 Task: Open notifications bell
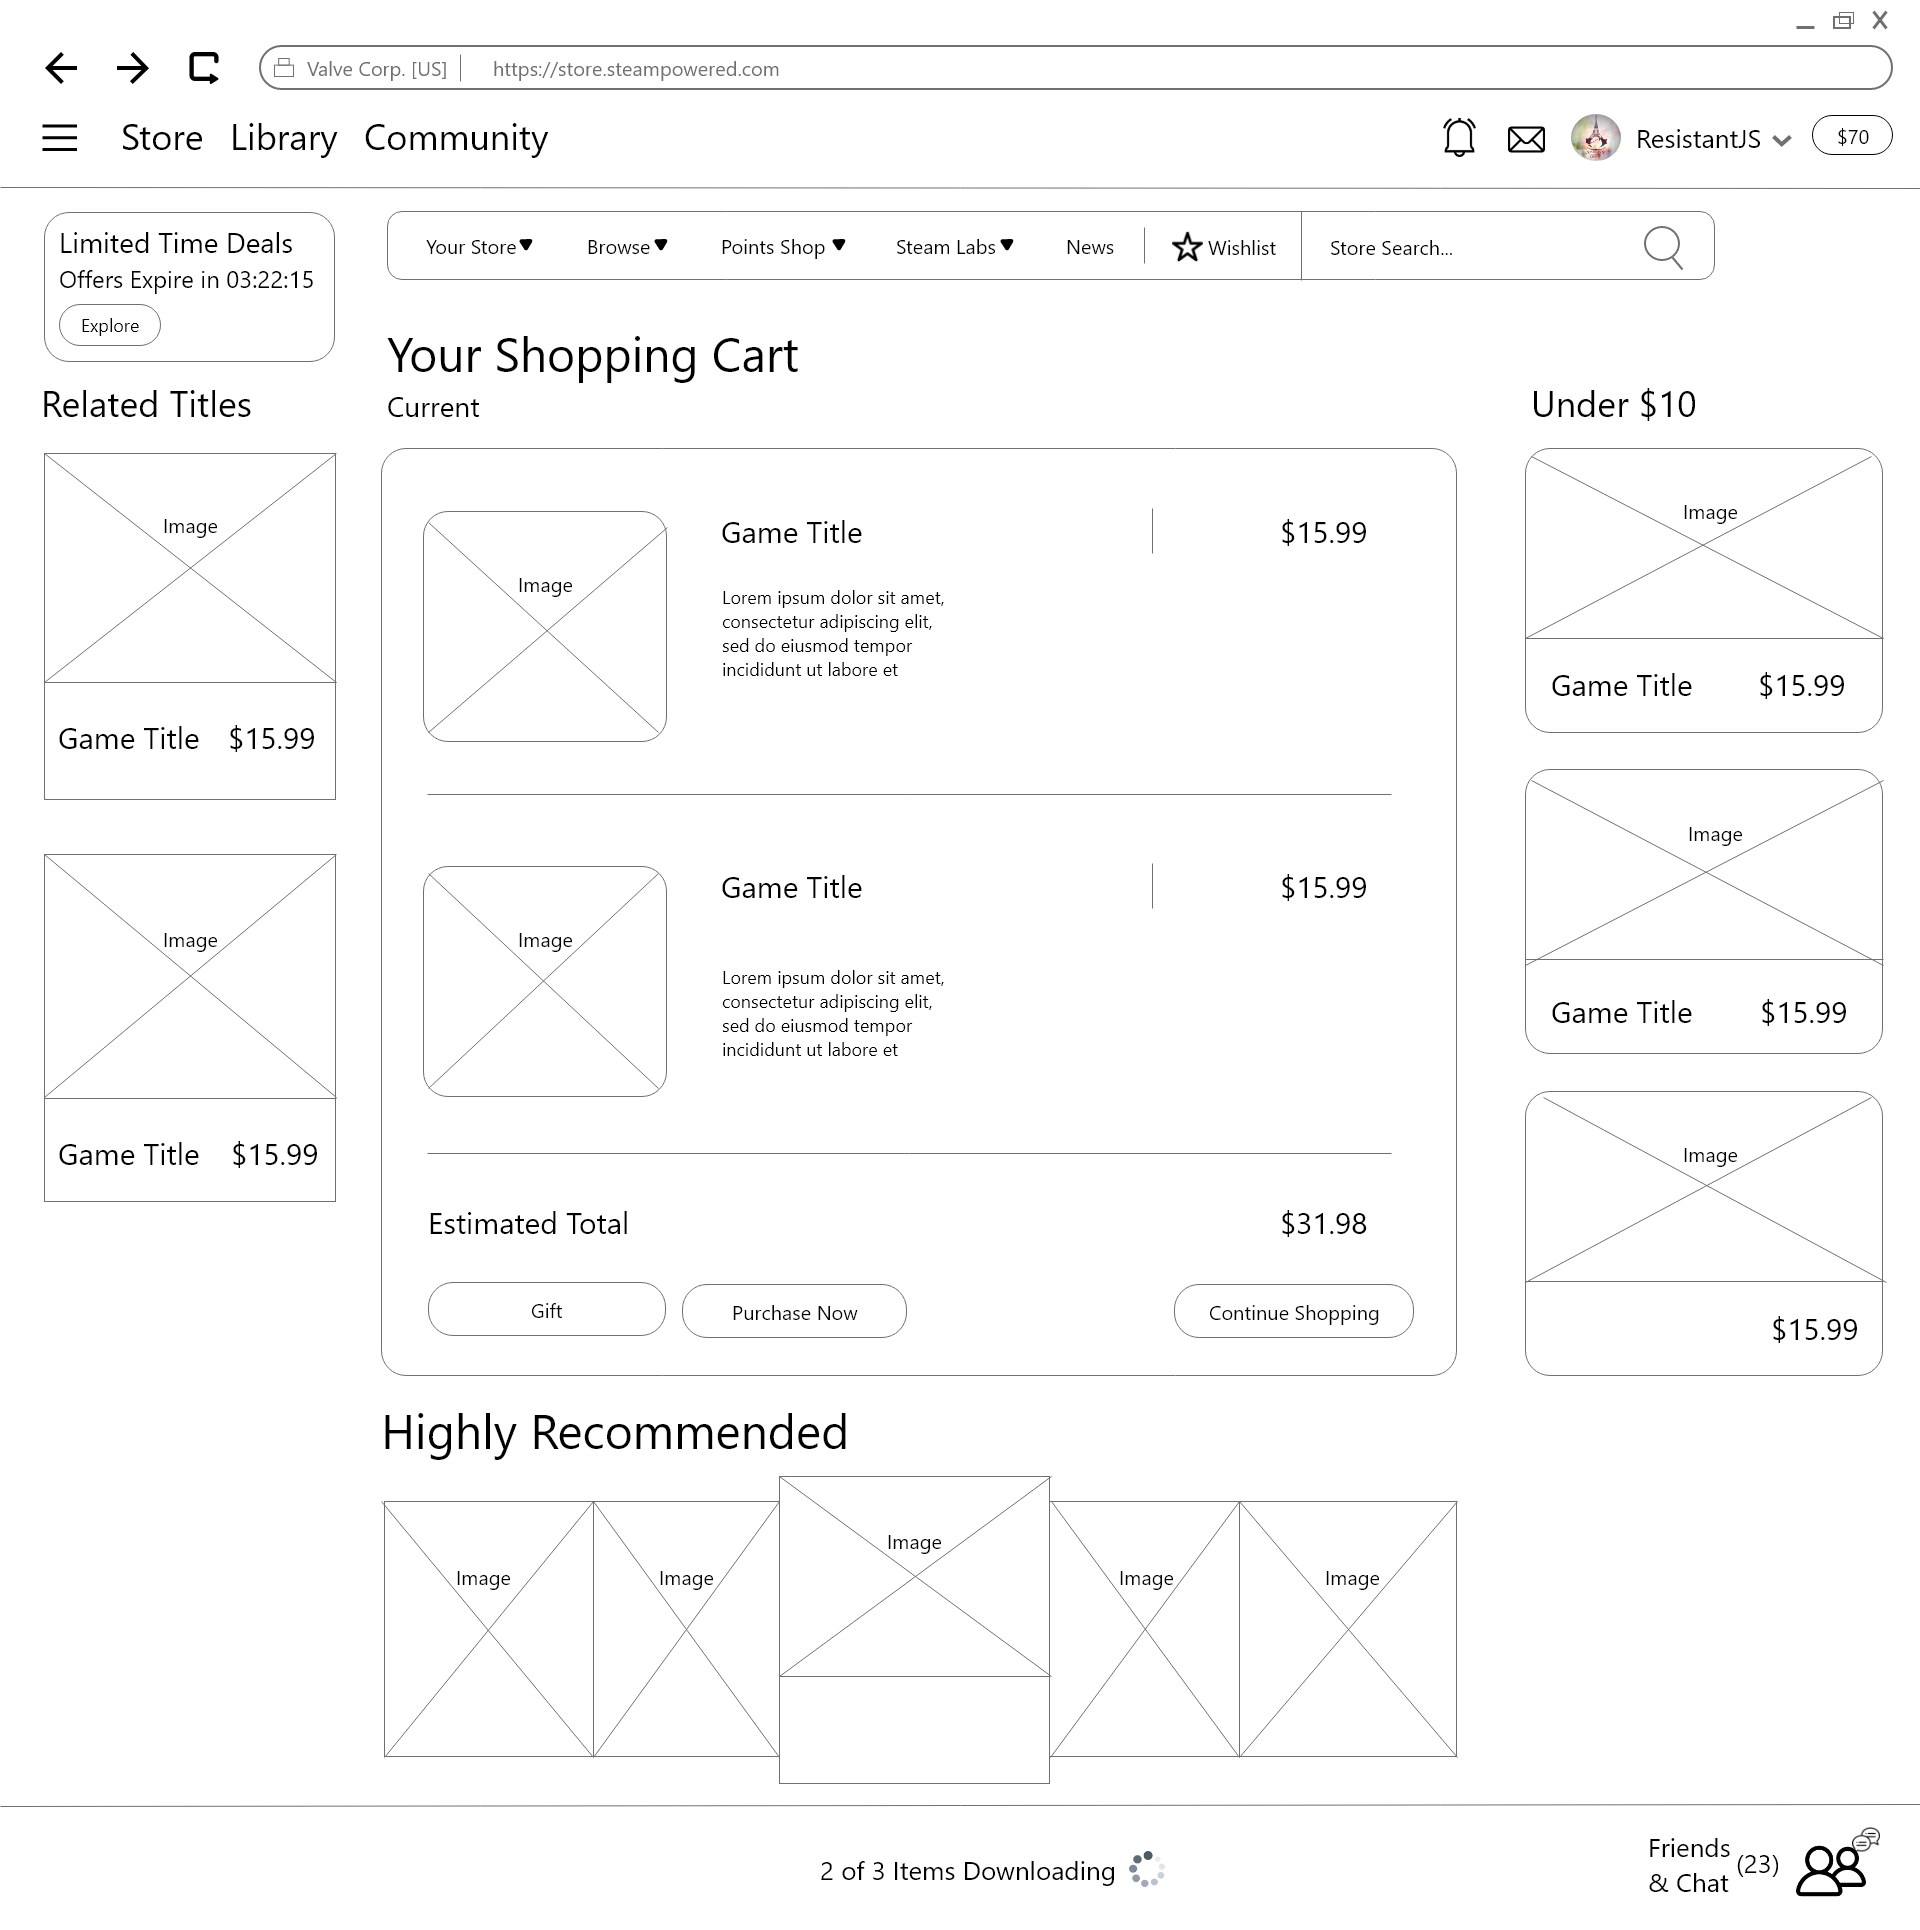pos(1459,137)
